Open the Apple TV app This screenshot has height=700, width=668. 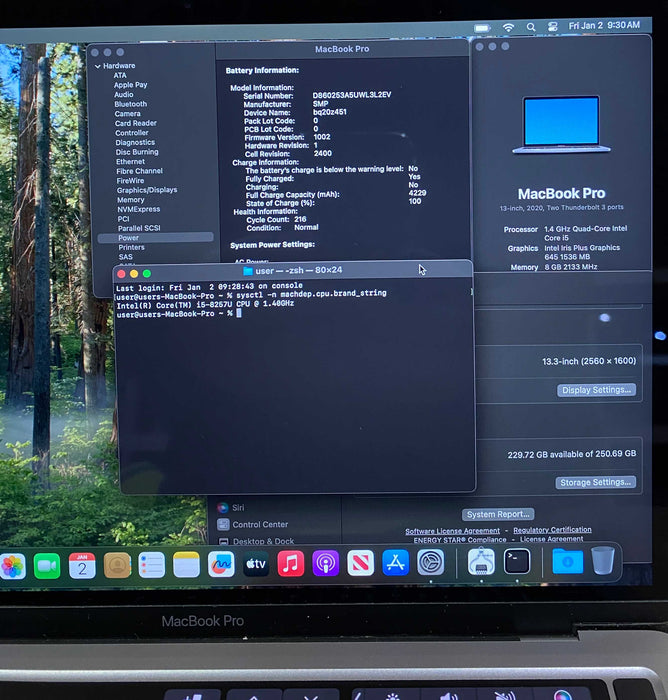tap(256, 564)
